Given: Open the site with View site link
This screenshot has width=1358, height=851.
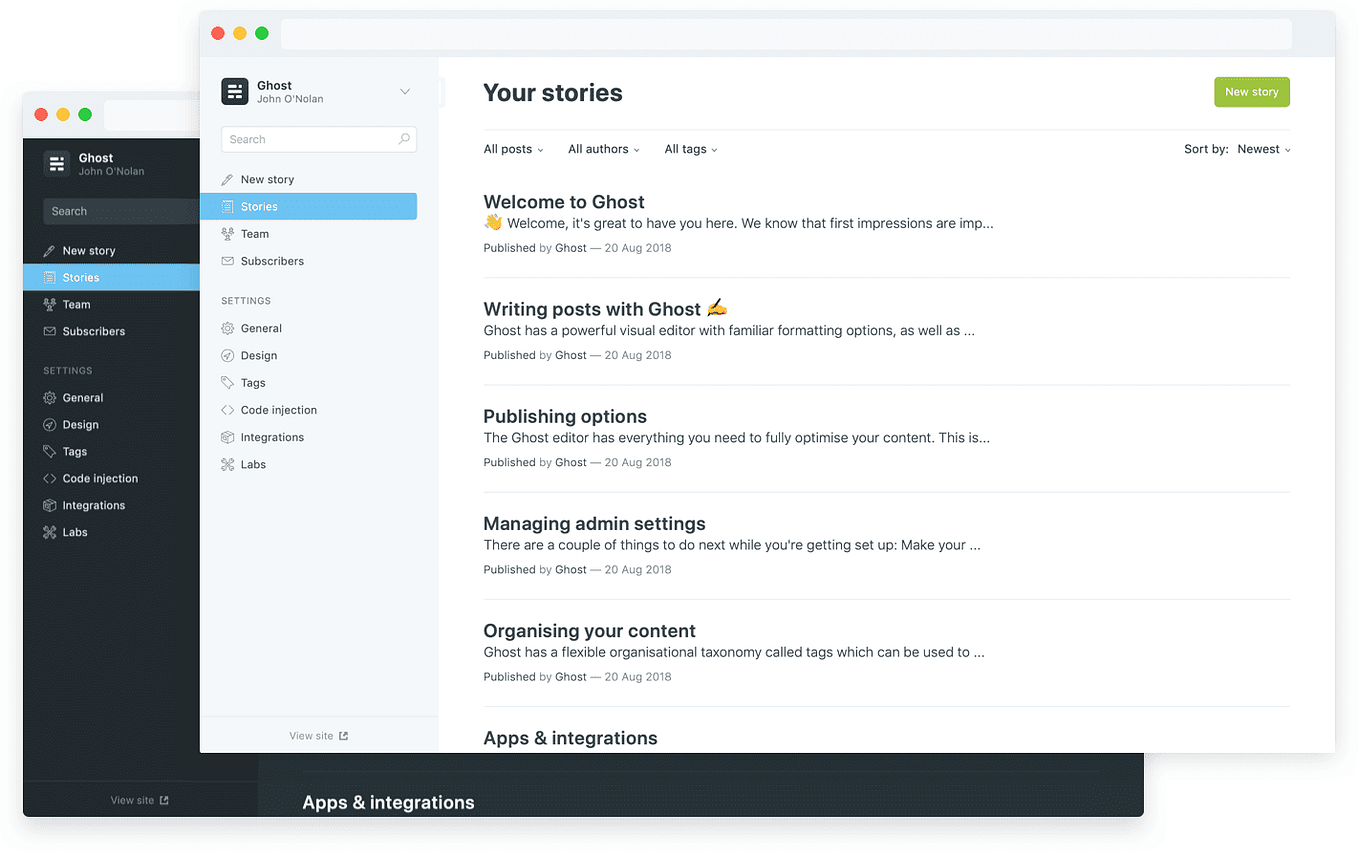Looking at the screenshot, I should click(x=318, y=735).
